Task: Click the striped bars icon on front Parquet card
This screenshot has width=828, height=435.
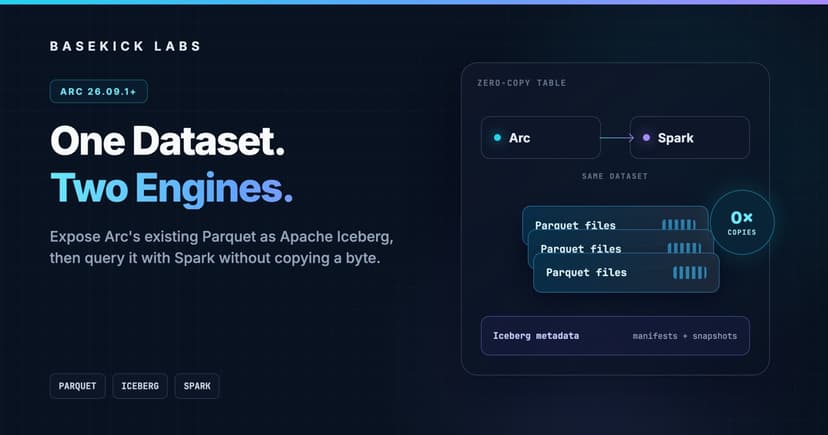Action: pyautogui.click(x=690, y=273)
